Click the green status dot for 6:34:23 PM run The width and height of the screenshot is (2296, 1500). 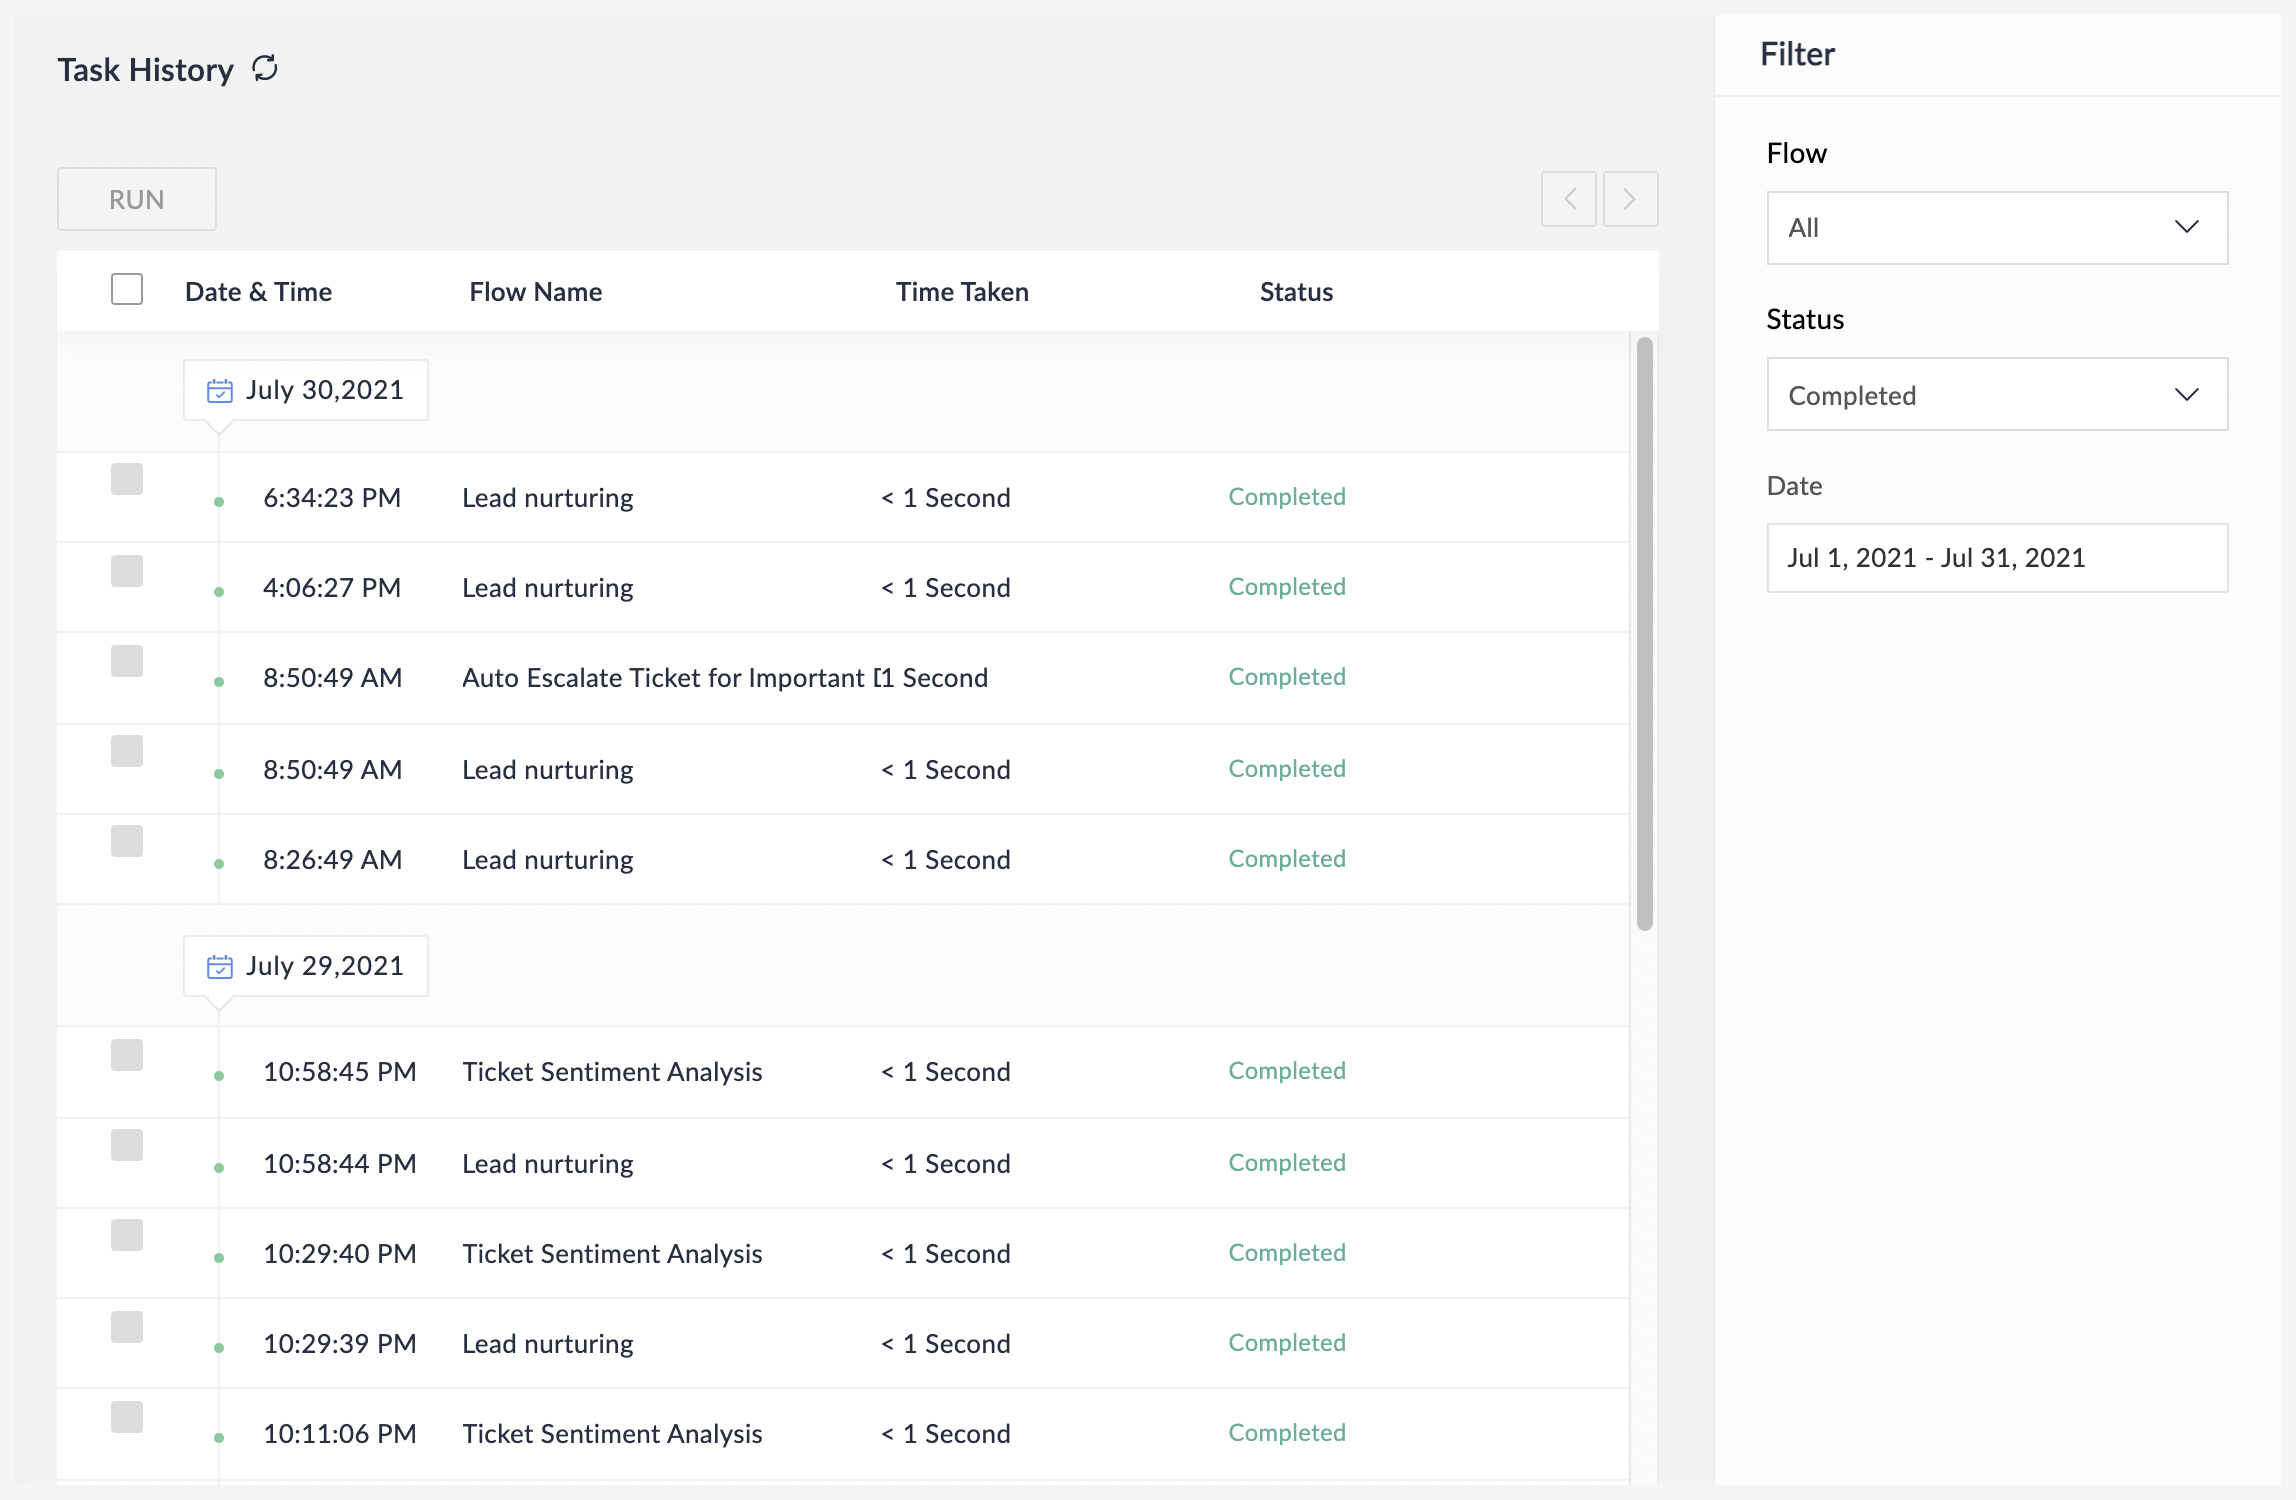tap(219, 500)
